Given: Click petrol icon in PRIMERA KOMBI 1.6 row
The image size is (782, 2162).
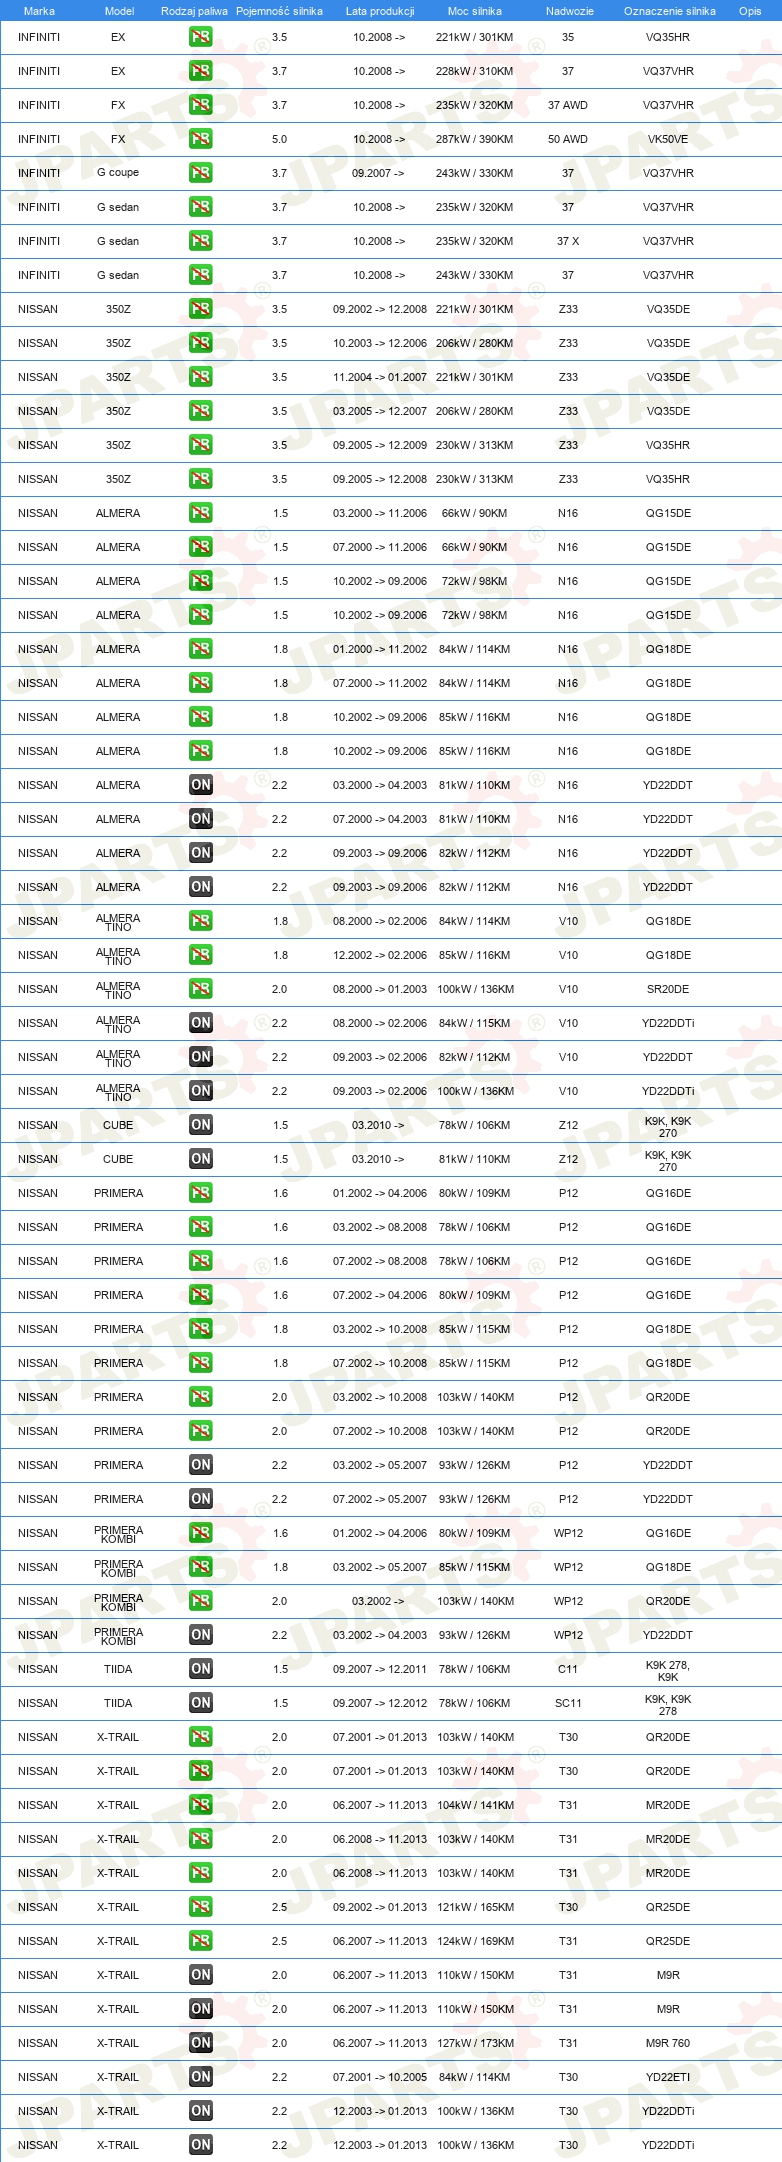Looking at the screenshot, I should pos(201,1533).
